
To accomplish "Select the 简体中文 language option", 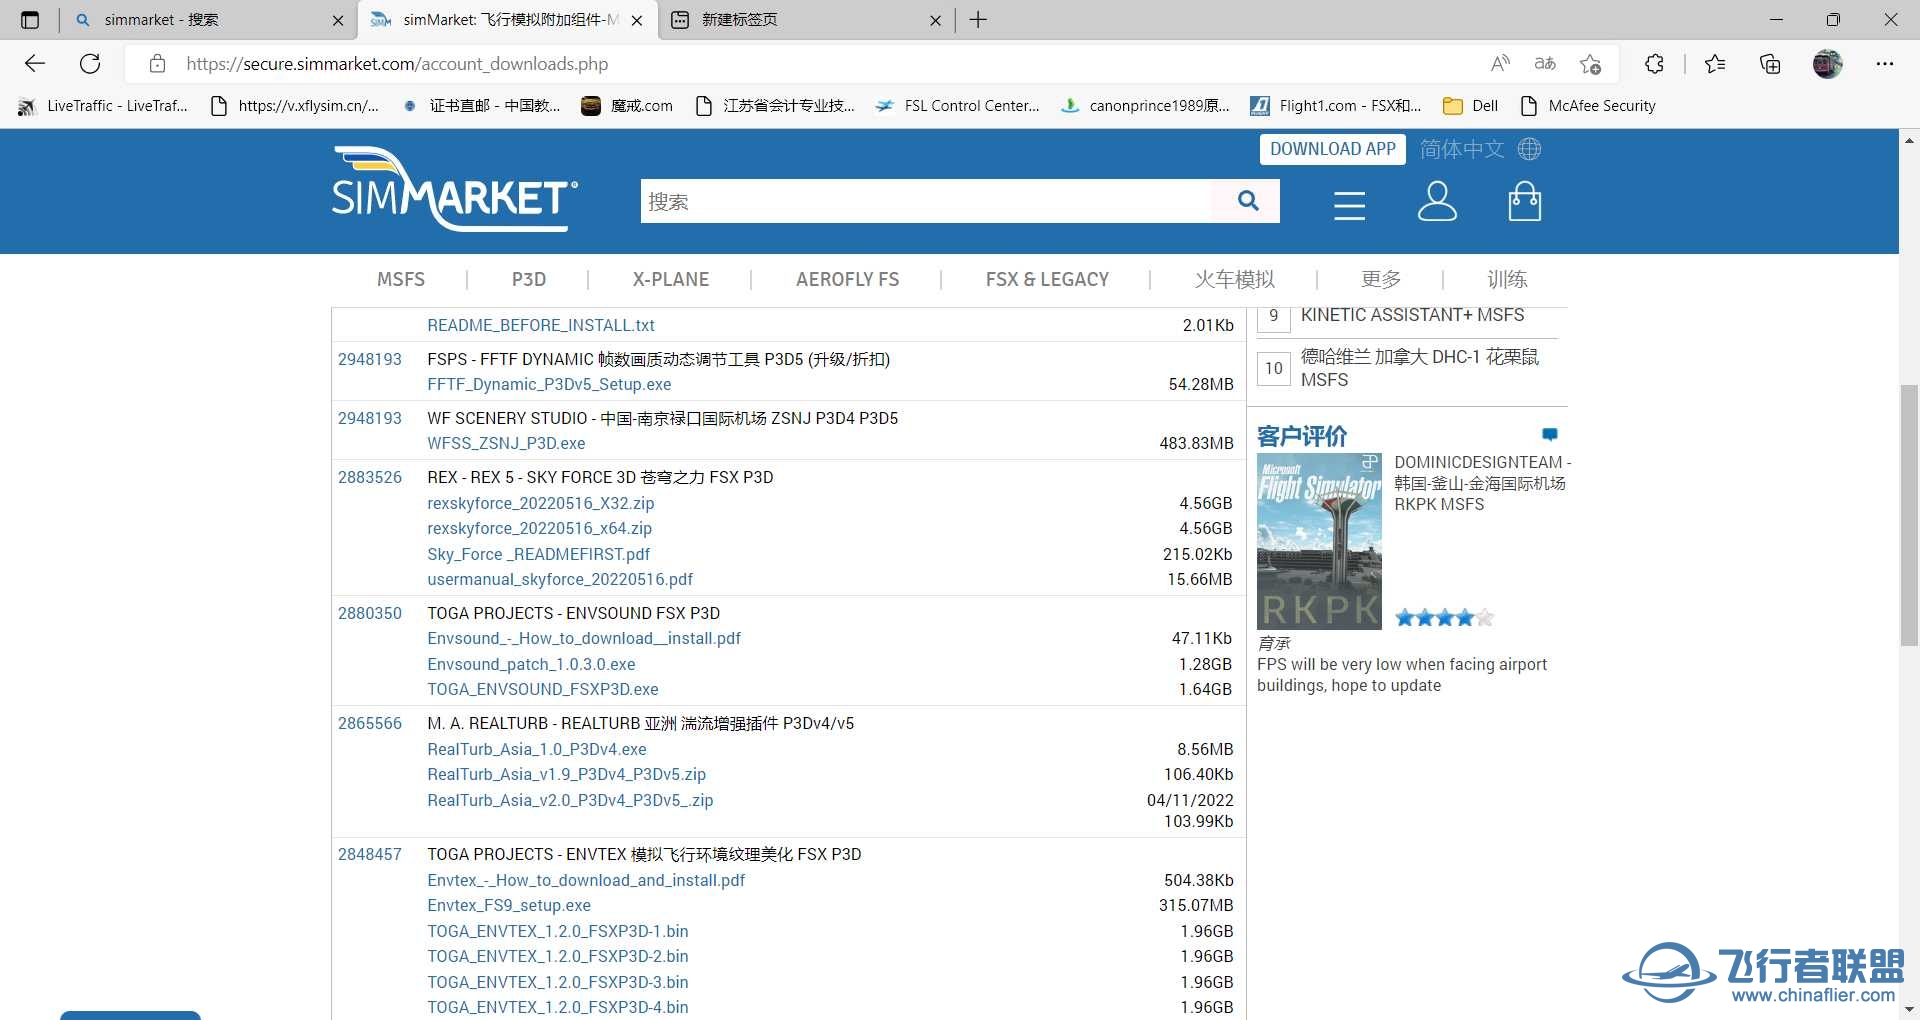I will point(1462,149).
